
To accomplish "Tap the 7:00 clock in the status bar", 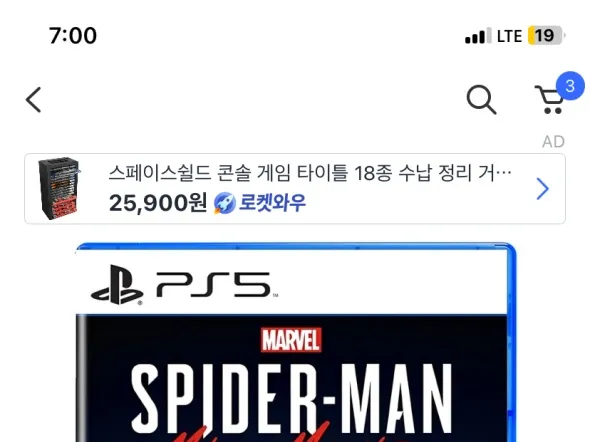I will (73, 36).
